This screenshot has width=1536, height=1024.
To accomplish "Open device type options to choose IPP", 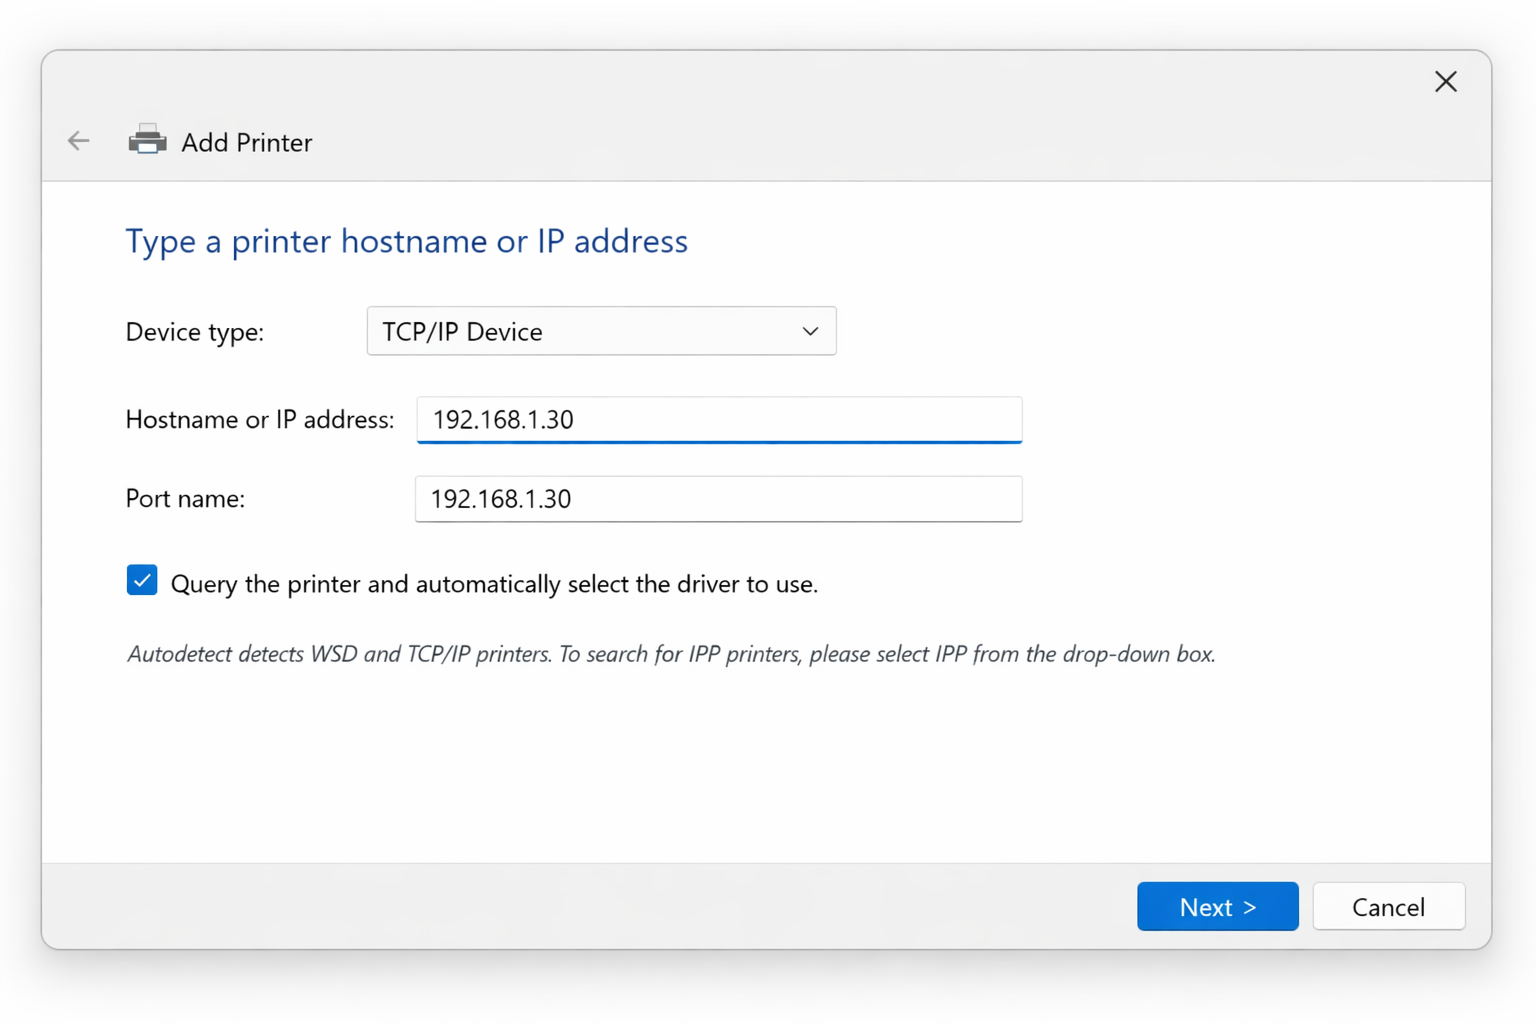I will click(x=601, y=331).
